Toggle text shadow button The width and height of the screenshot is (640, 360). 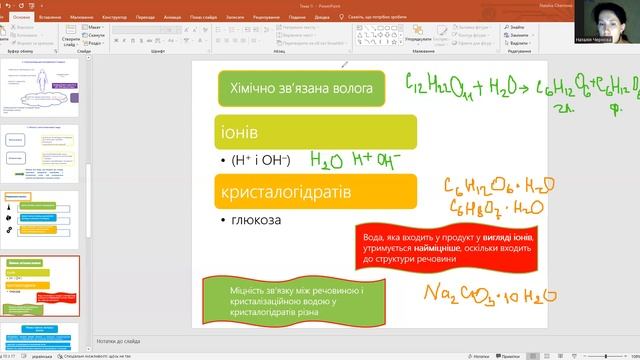point(141,41)
